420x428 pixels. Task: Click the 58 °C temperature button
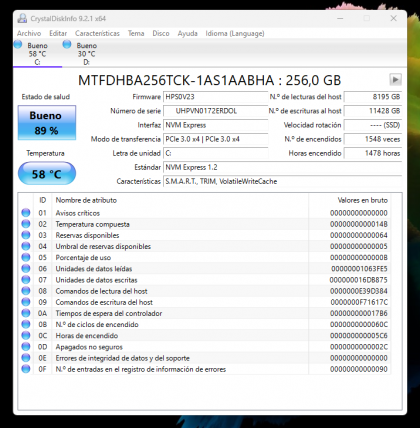click(47, 174)
